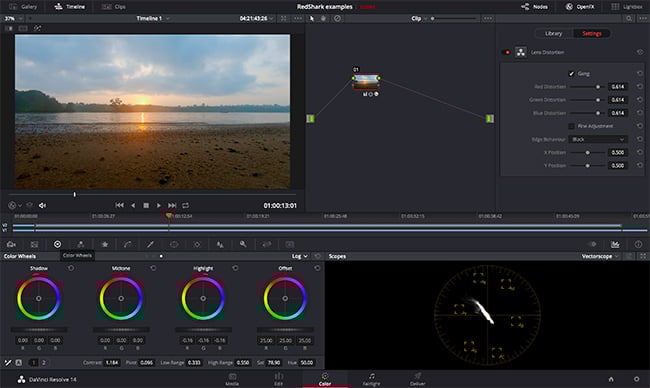Toggle the OpenFX panel button

tap(580, 7)
